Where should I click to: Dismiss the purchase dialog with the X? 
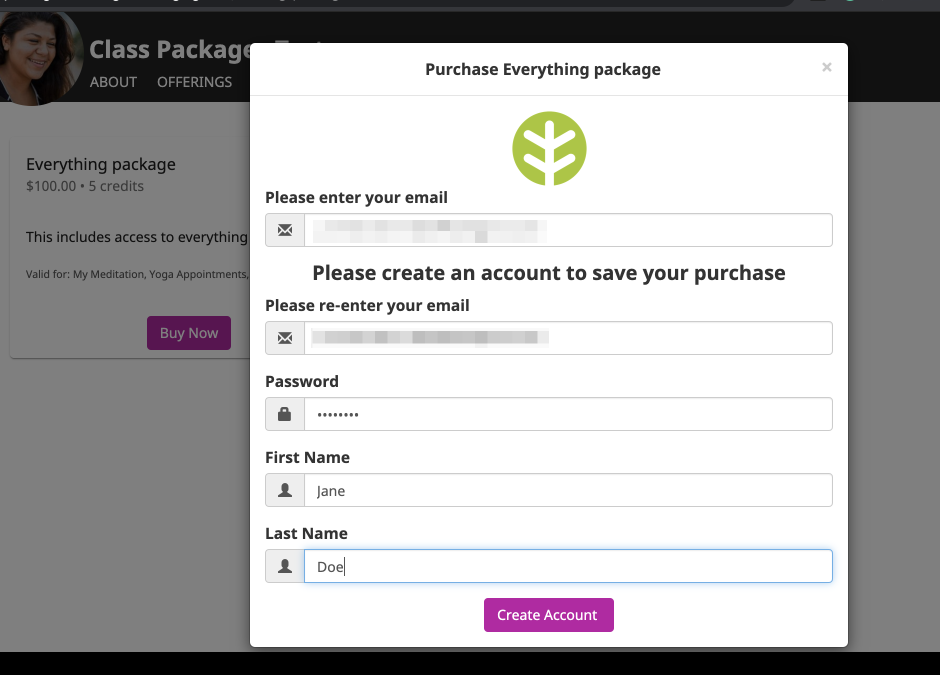827,67
